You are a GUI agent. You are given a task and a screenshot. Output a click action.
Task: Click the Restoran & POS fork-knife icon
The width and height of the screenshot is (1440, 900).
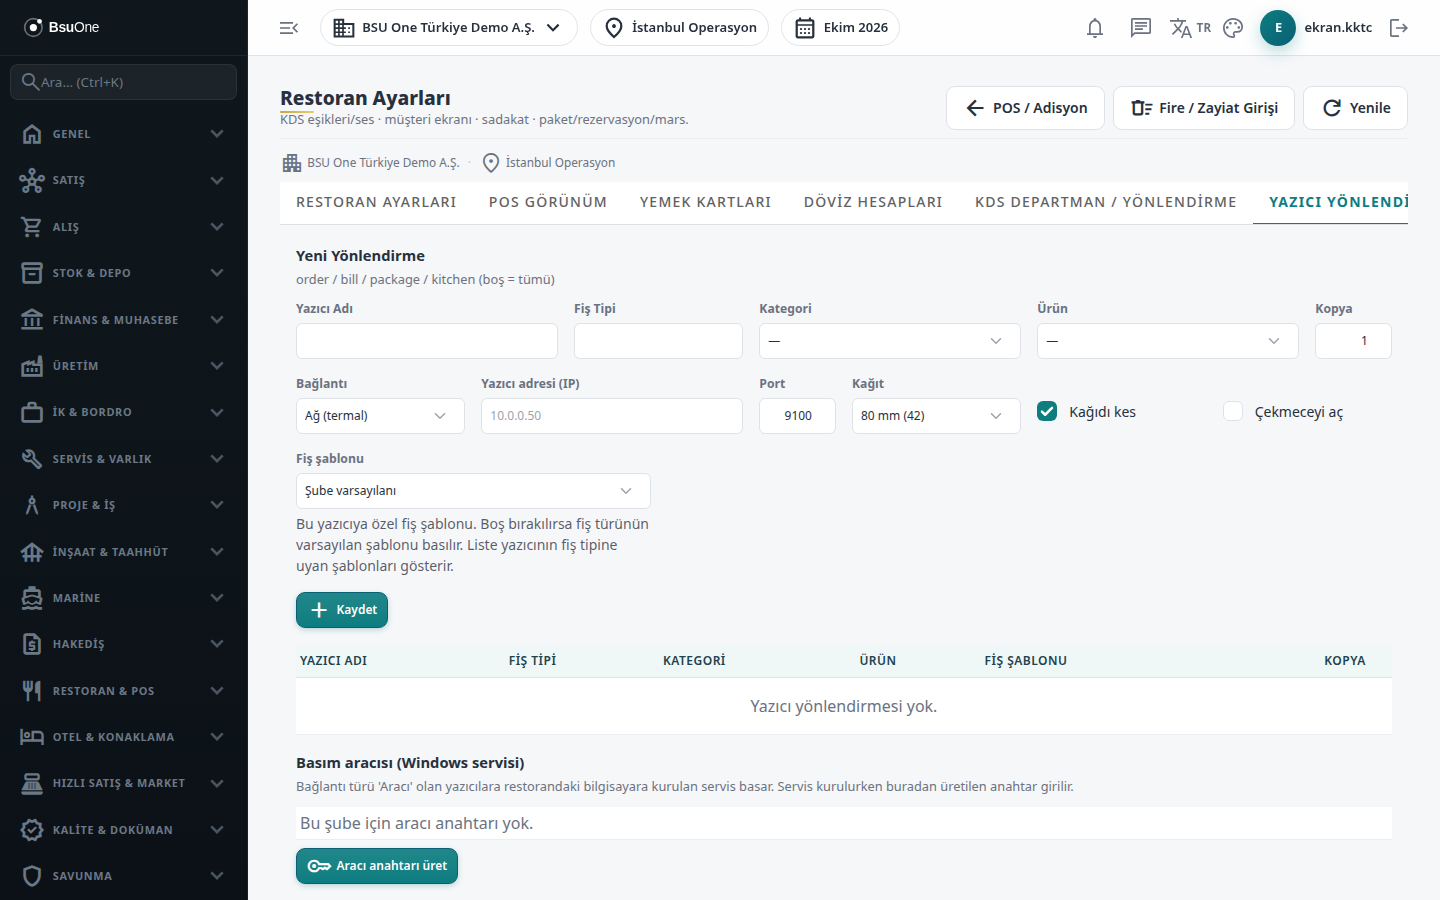pyautogui.click(x=32, y=690)
